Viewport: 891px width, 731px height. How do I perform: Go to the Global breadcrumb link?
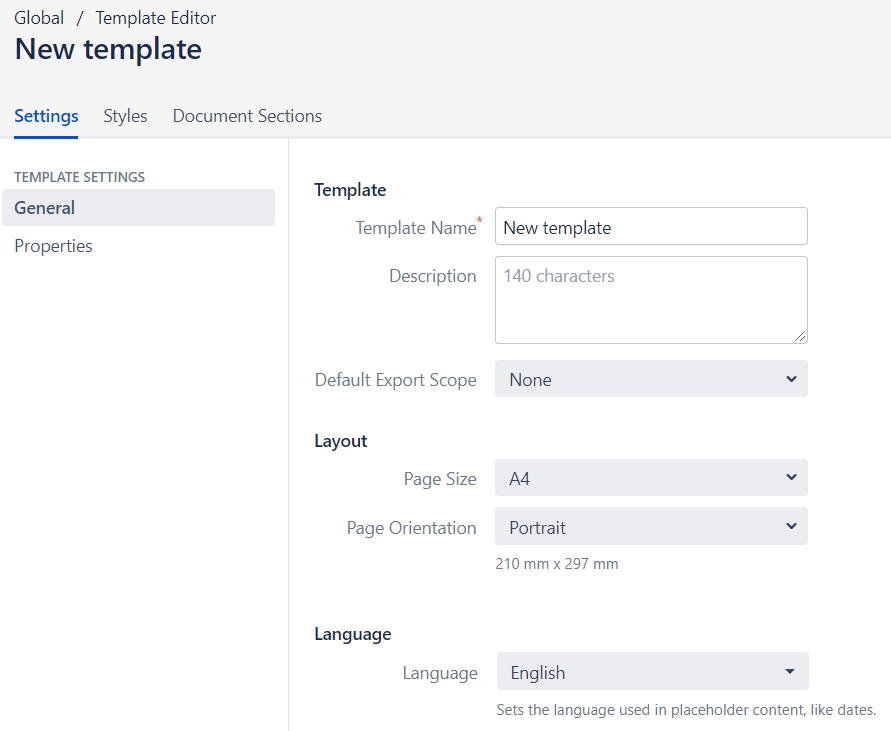click(39, 18)
